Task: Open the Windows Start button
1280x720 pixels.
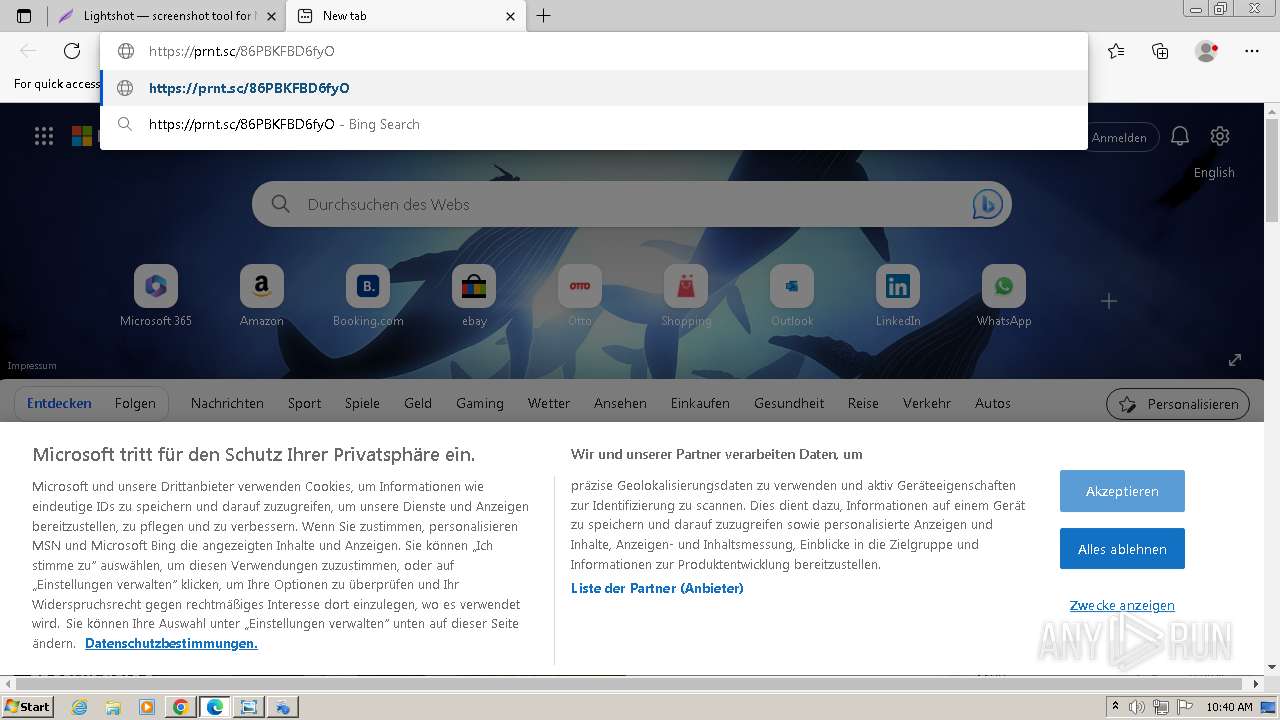Action: (27, 706)
